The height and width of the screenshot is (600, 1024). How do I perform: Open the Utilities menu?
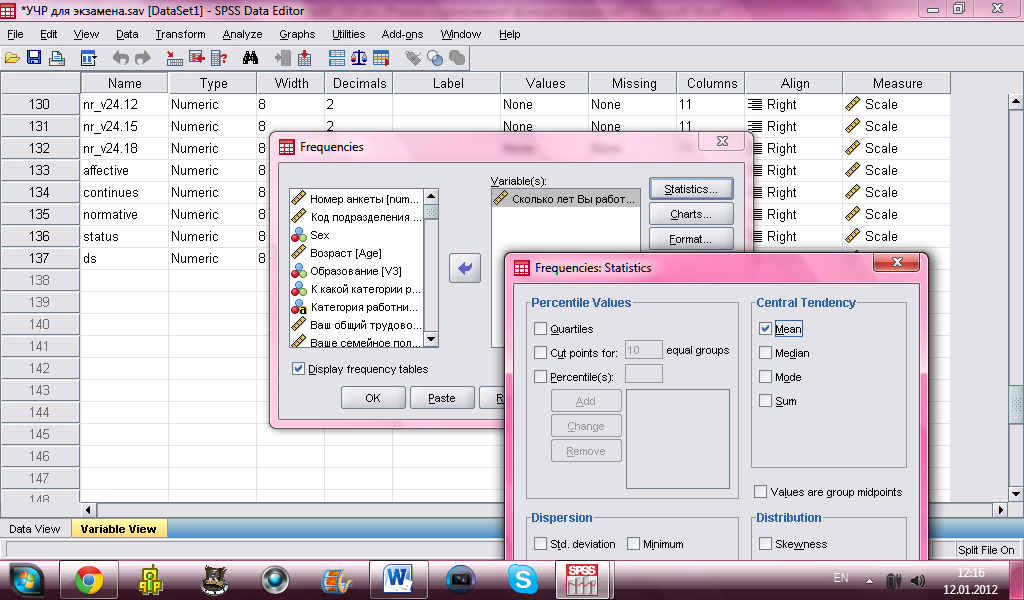click(x=349, y=34)
